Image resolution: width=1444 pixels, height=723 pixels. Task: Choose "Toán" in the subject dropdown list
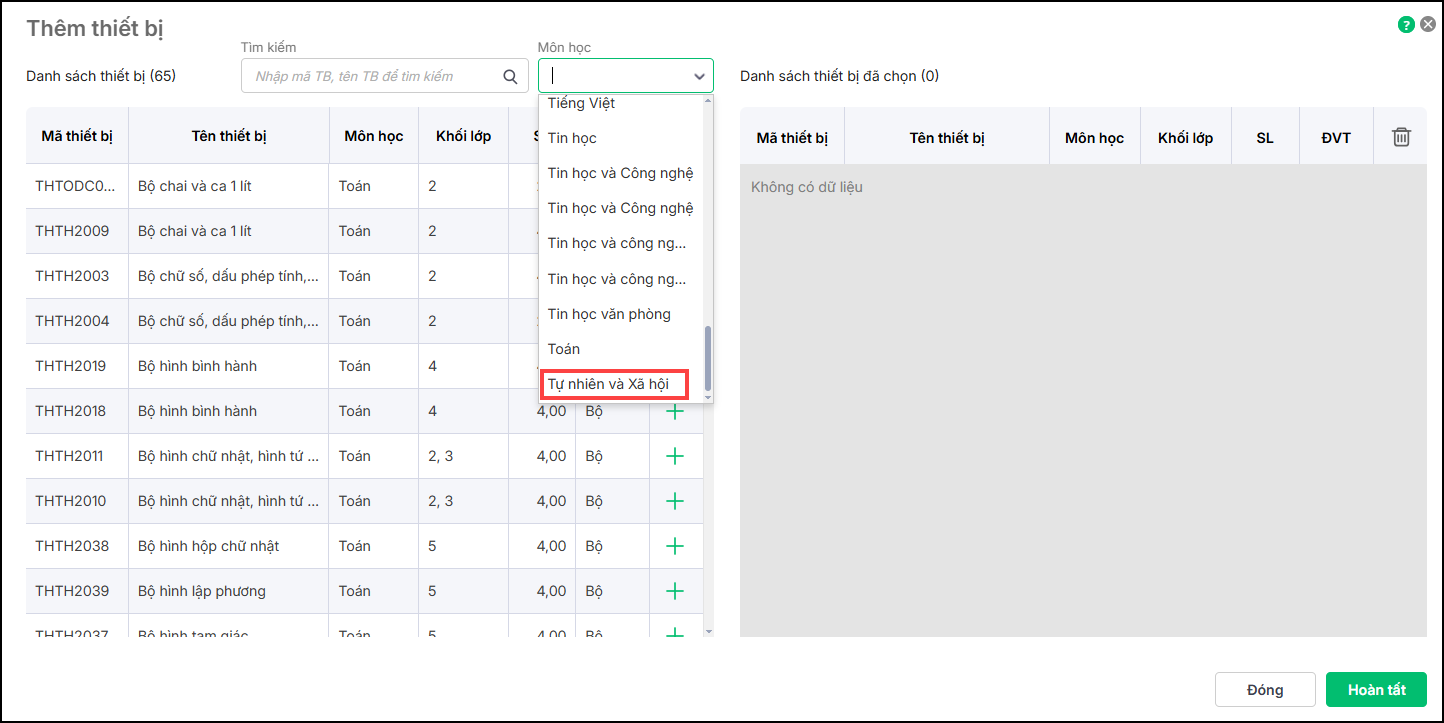point(564,349)
